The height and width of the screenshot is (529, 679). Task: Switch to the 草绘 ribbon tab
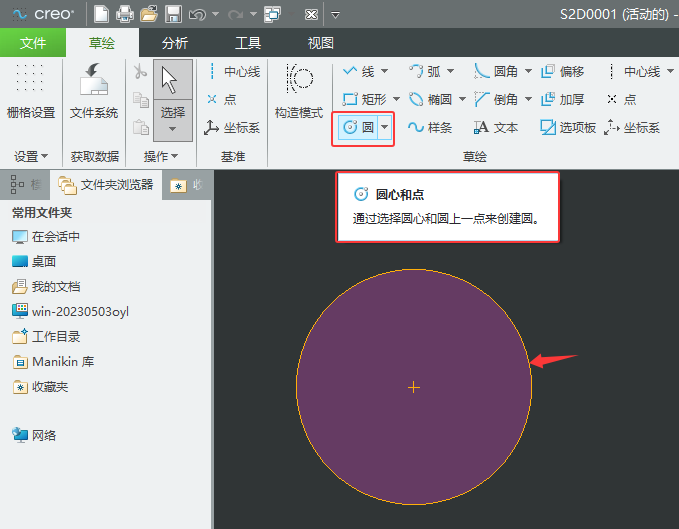click(x=102, y=43)
